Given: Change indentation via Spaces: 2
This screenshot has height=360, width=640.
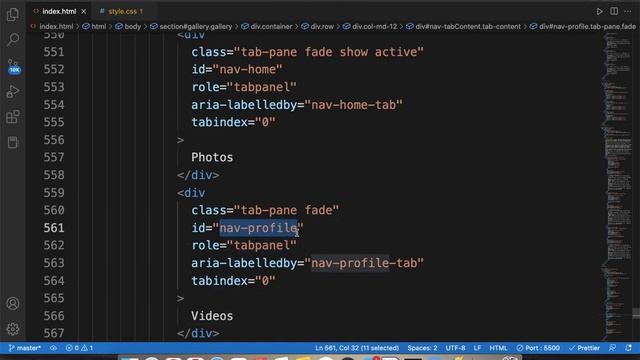Looking at the screenshot, I should click(x=422, y=348).
